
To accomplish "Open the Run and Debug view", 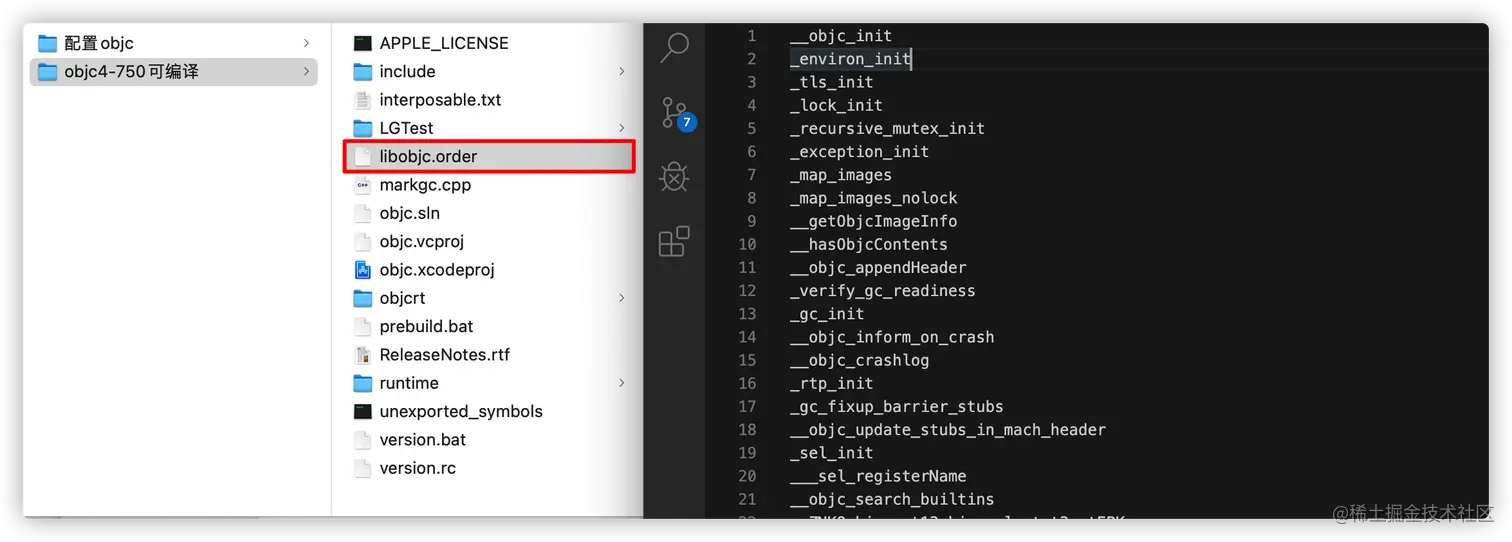I will [x=675, y=177].
